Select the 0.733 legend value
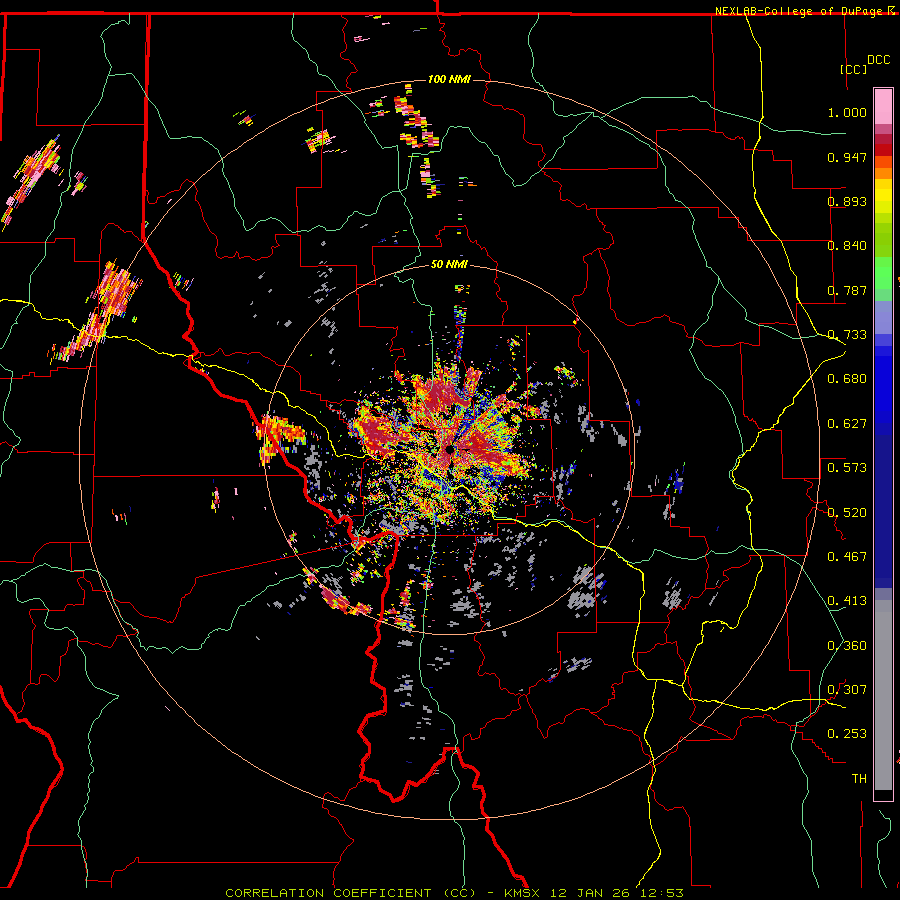This screenshot has height=900, width=900. [x=847, y=335]
